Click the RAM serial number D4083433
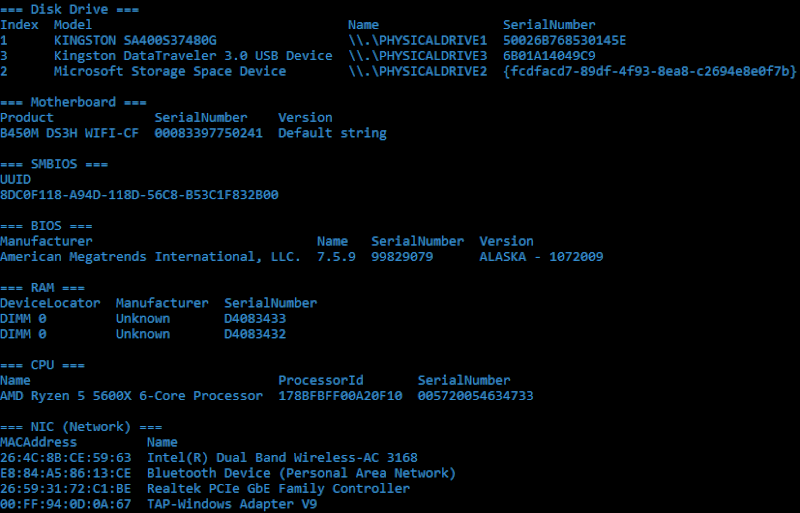800x513 pixels. tap(255, 318)
